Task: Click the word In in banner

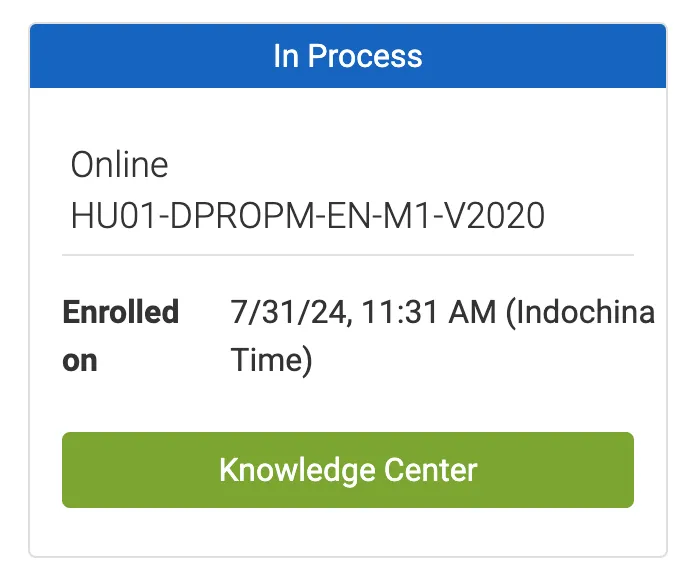Action: click(286, 56)
